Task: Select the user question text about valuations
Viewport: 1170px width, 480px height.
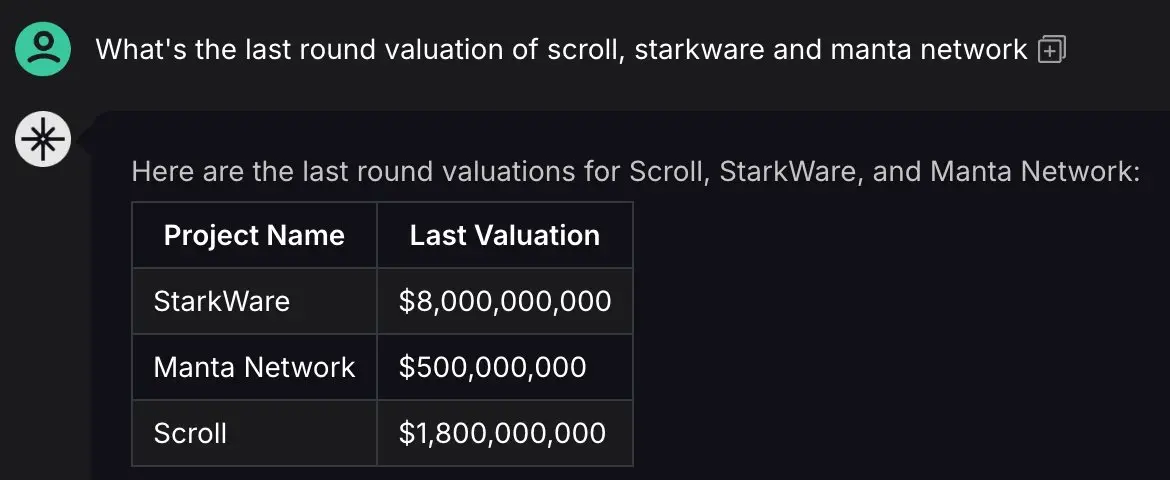Action: click(x=561, y=49)
